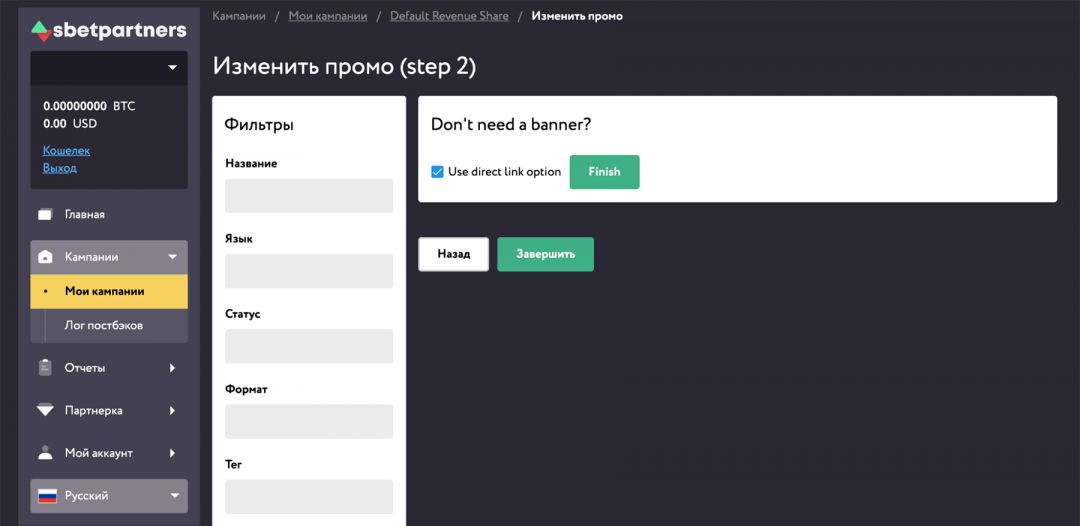1080x526 pixels.
Task: Click the Назад button
Action: pyautogui.click(x=453, y=254)
